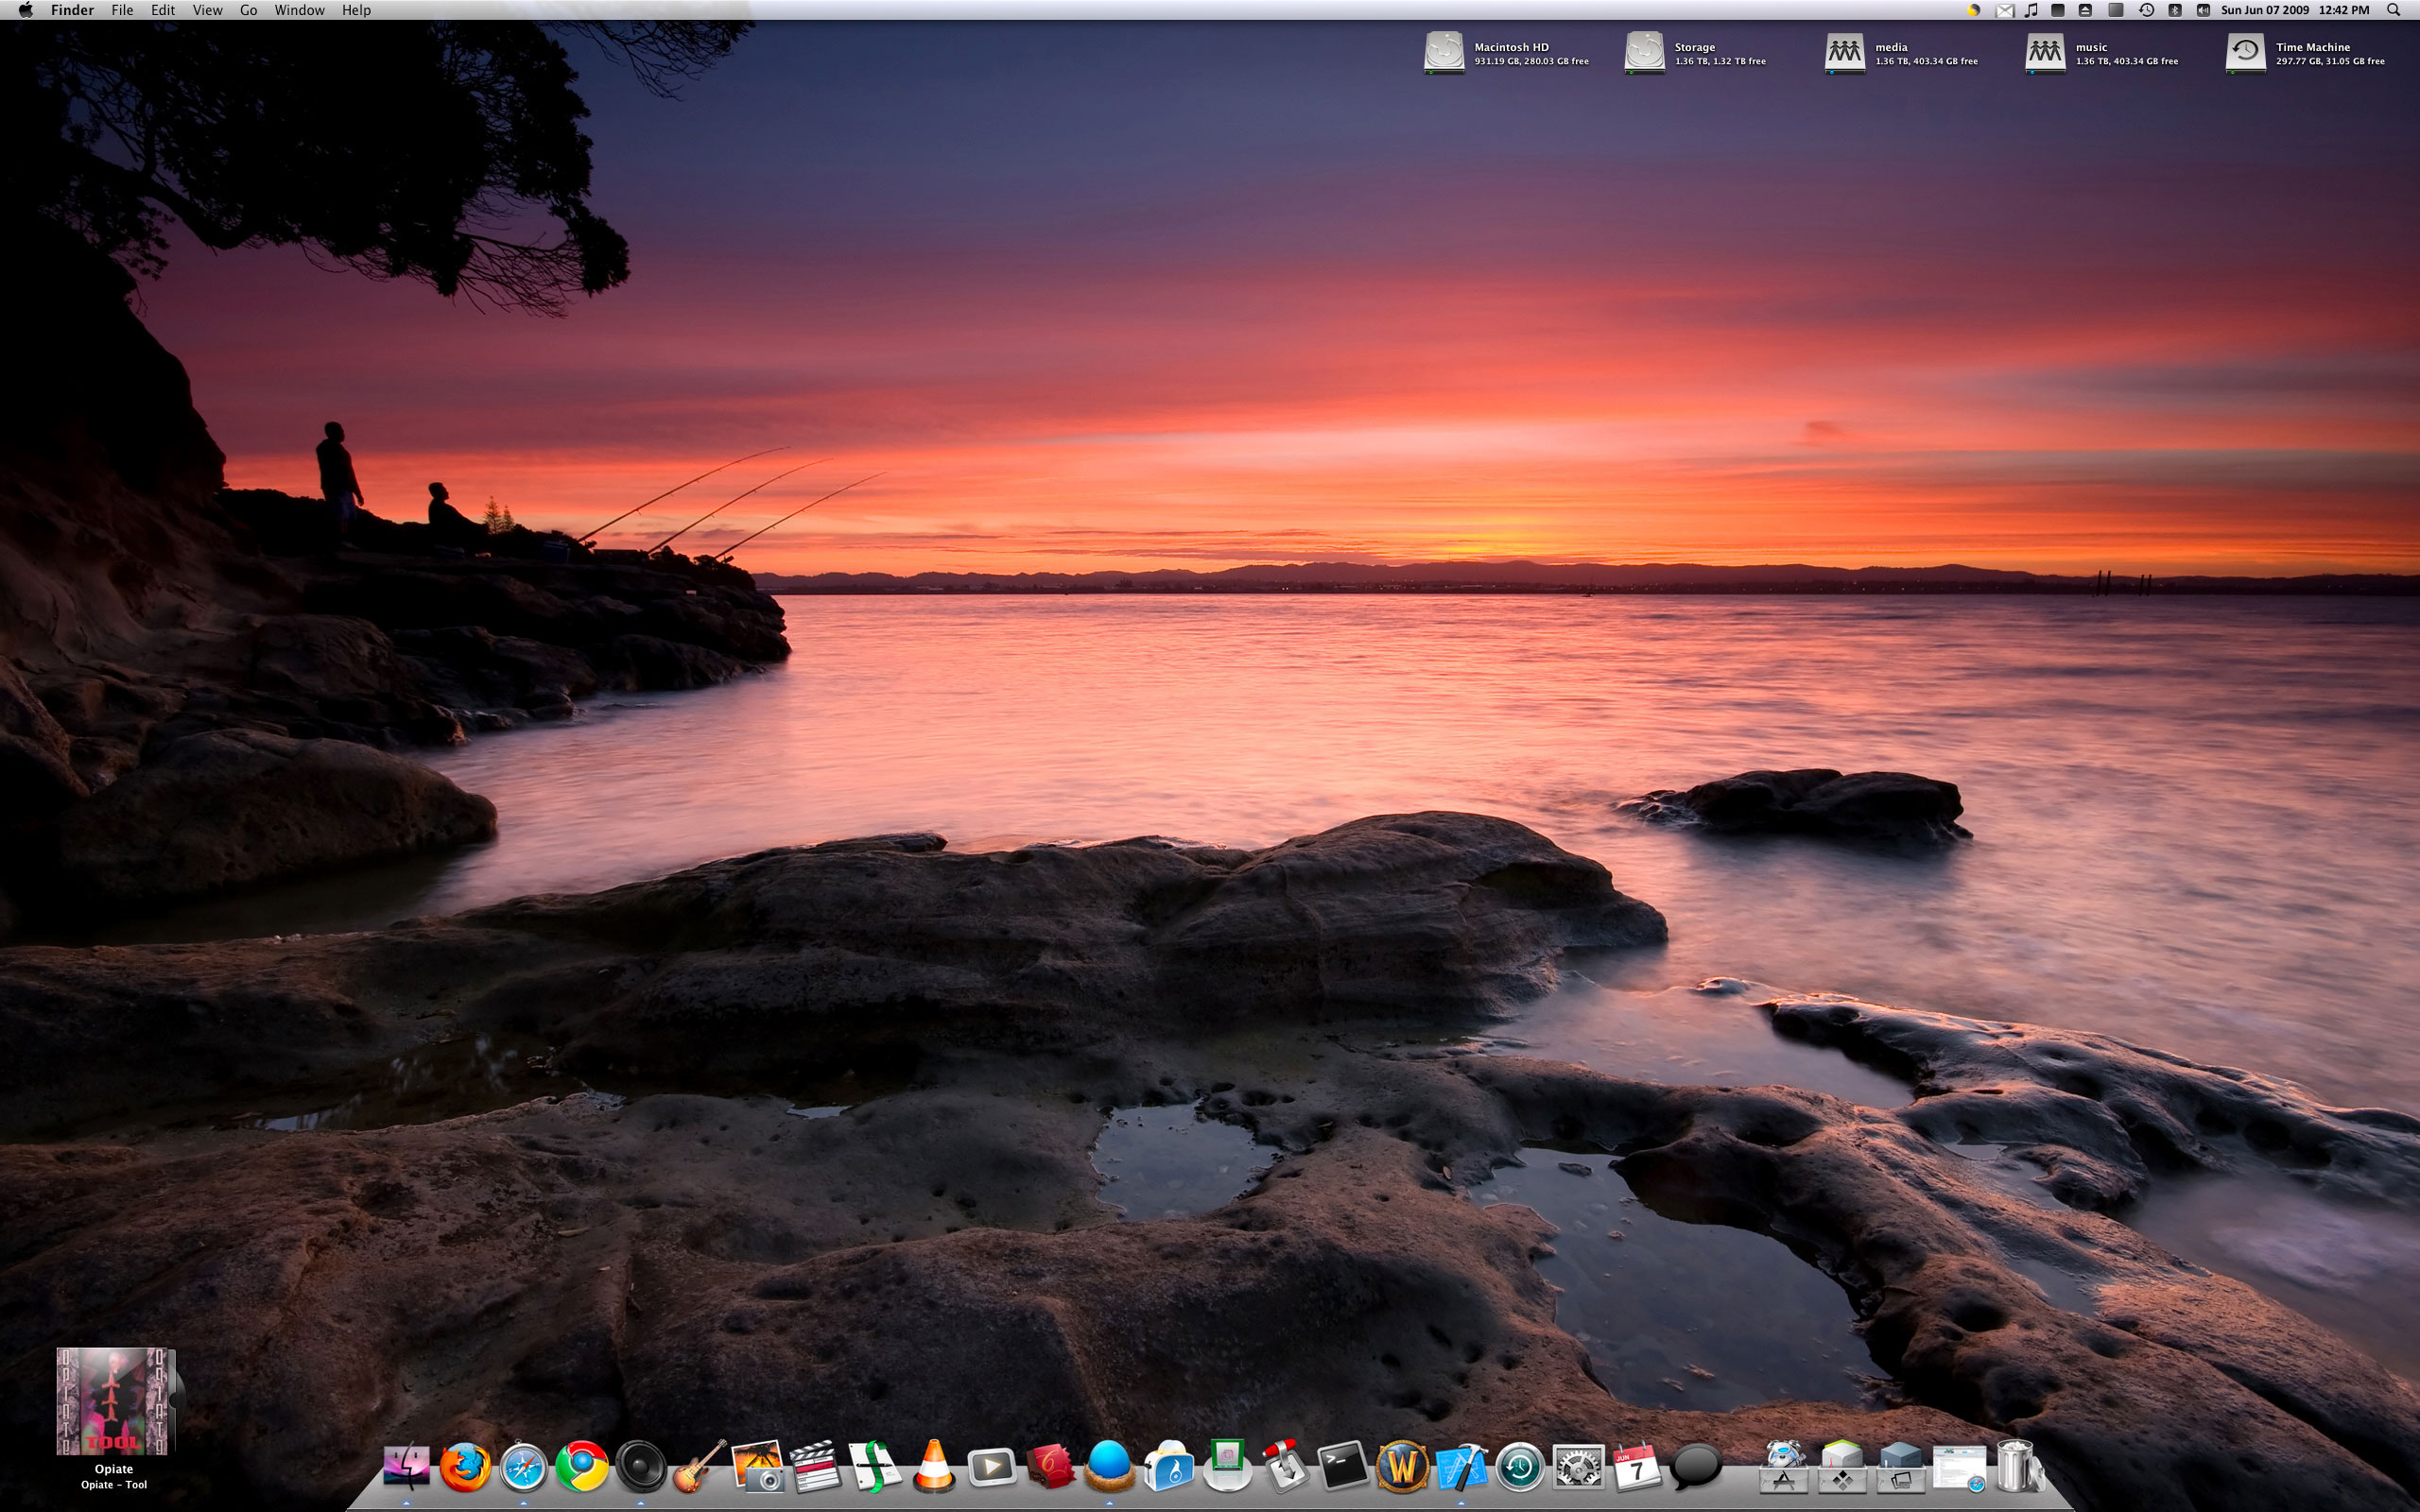Image resolution: width=2420 pixels, height=1512 pixels.
Task: Open iCal calendar icon showing Jun 7
Action: click(x=1637, y=1467)
